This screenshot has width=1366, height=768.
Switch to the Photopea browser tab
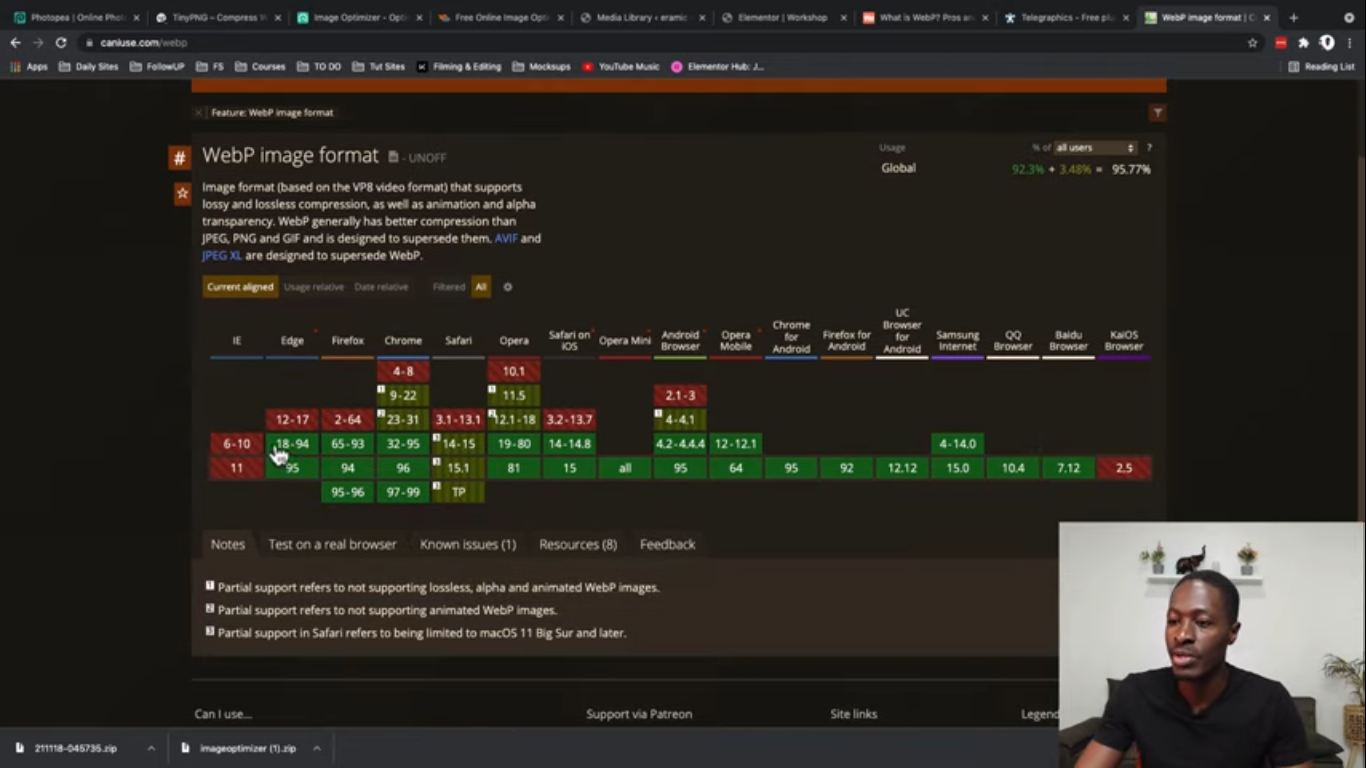(x=75, y=18)
